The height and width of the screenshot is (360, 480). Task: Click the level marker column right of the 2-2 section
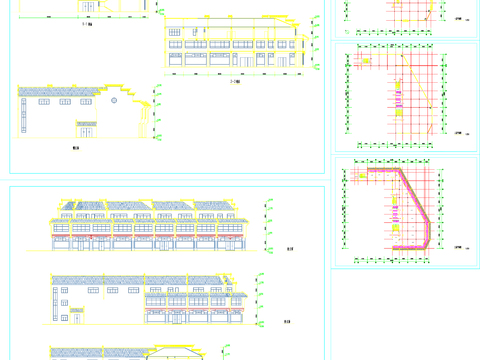(316, 42)
